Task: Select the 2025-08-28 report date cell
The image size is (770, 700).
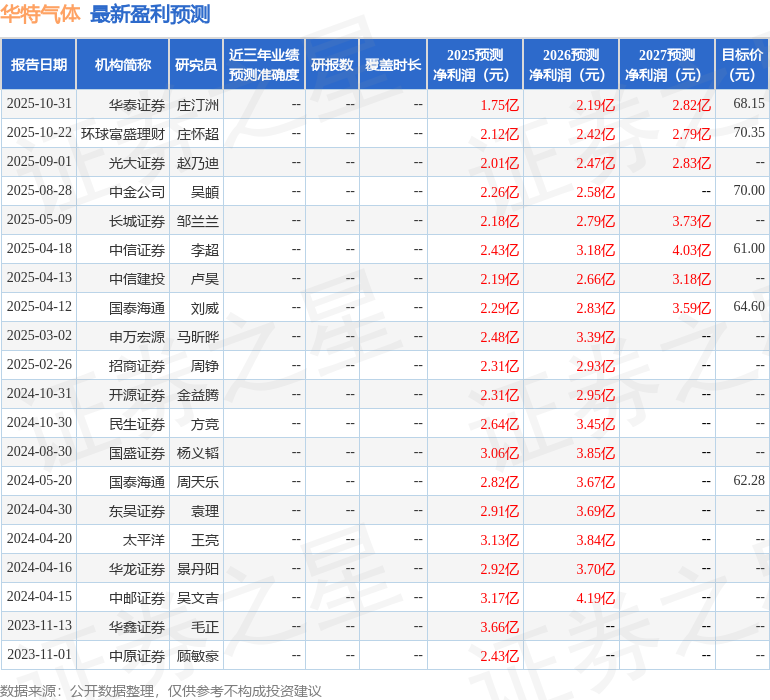Action: point(39,191)
